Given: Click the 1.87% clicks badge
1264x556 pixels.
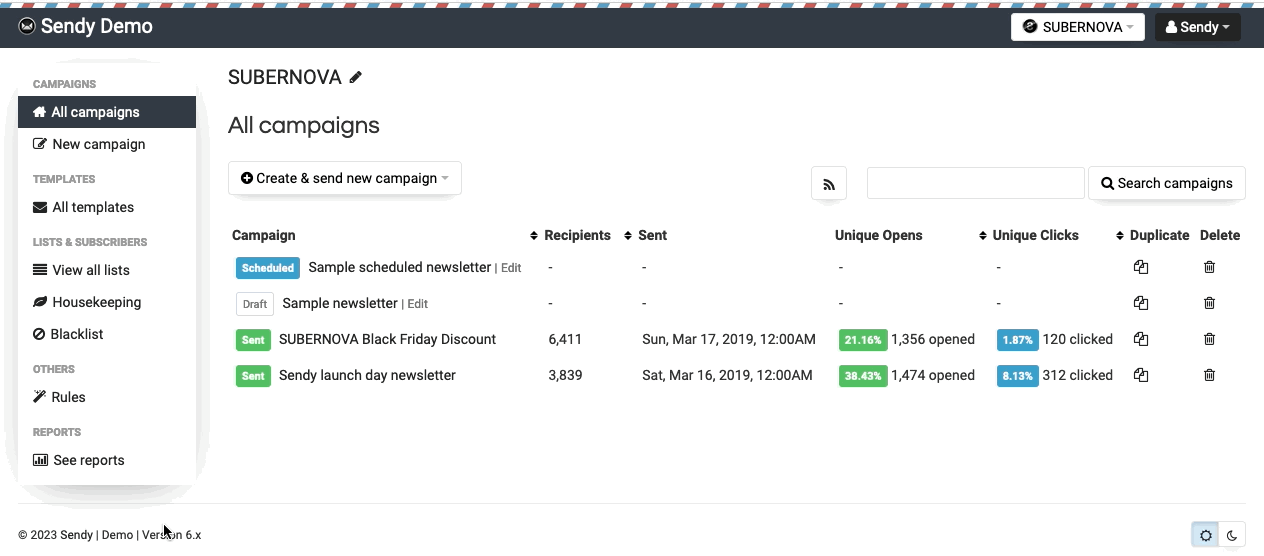Looking at the screenshot, I should pos(1018,340).
